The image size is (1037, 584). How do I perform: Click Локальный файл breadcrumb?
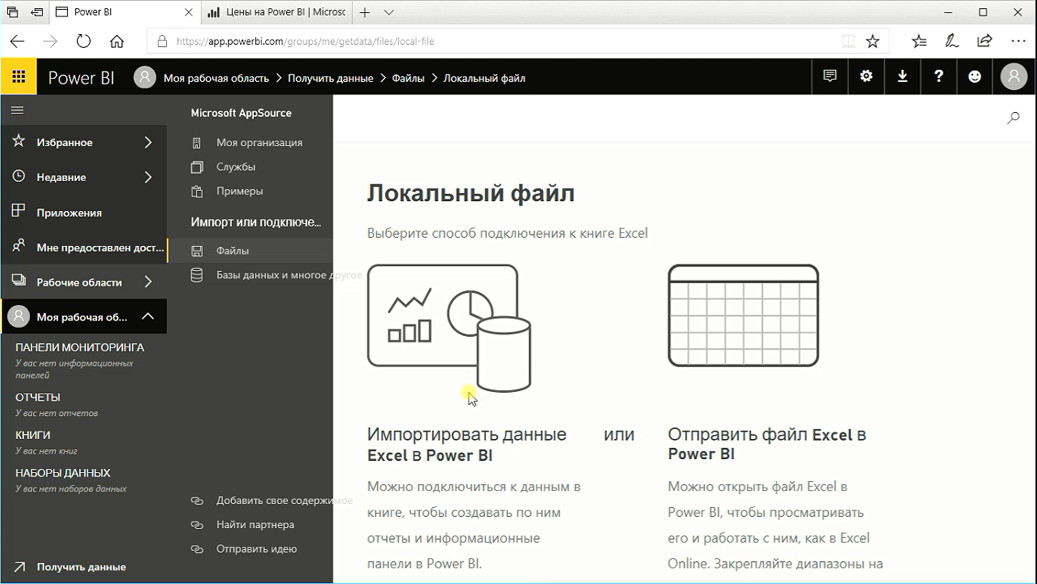(484, 78)
